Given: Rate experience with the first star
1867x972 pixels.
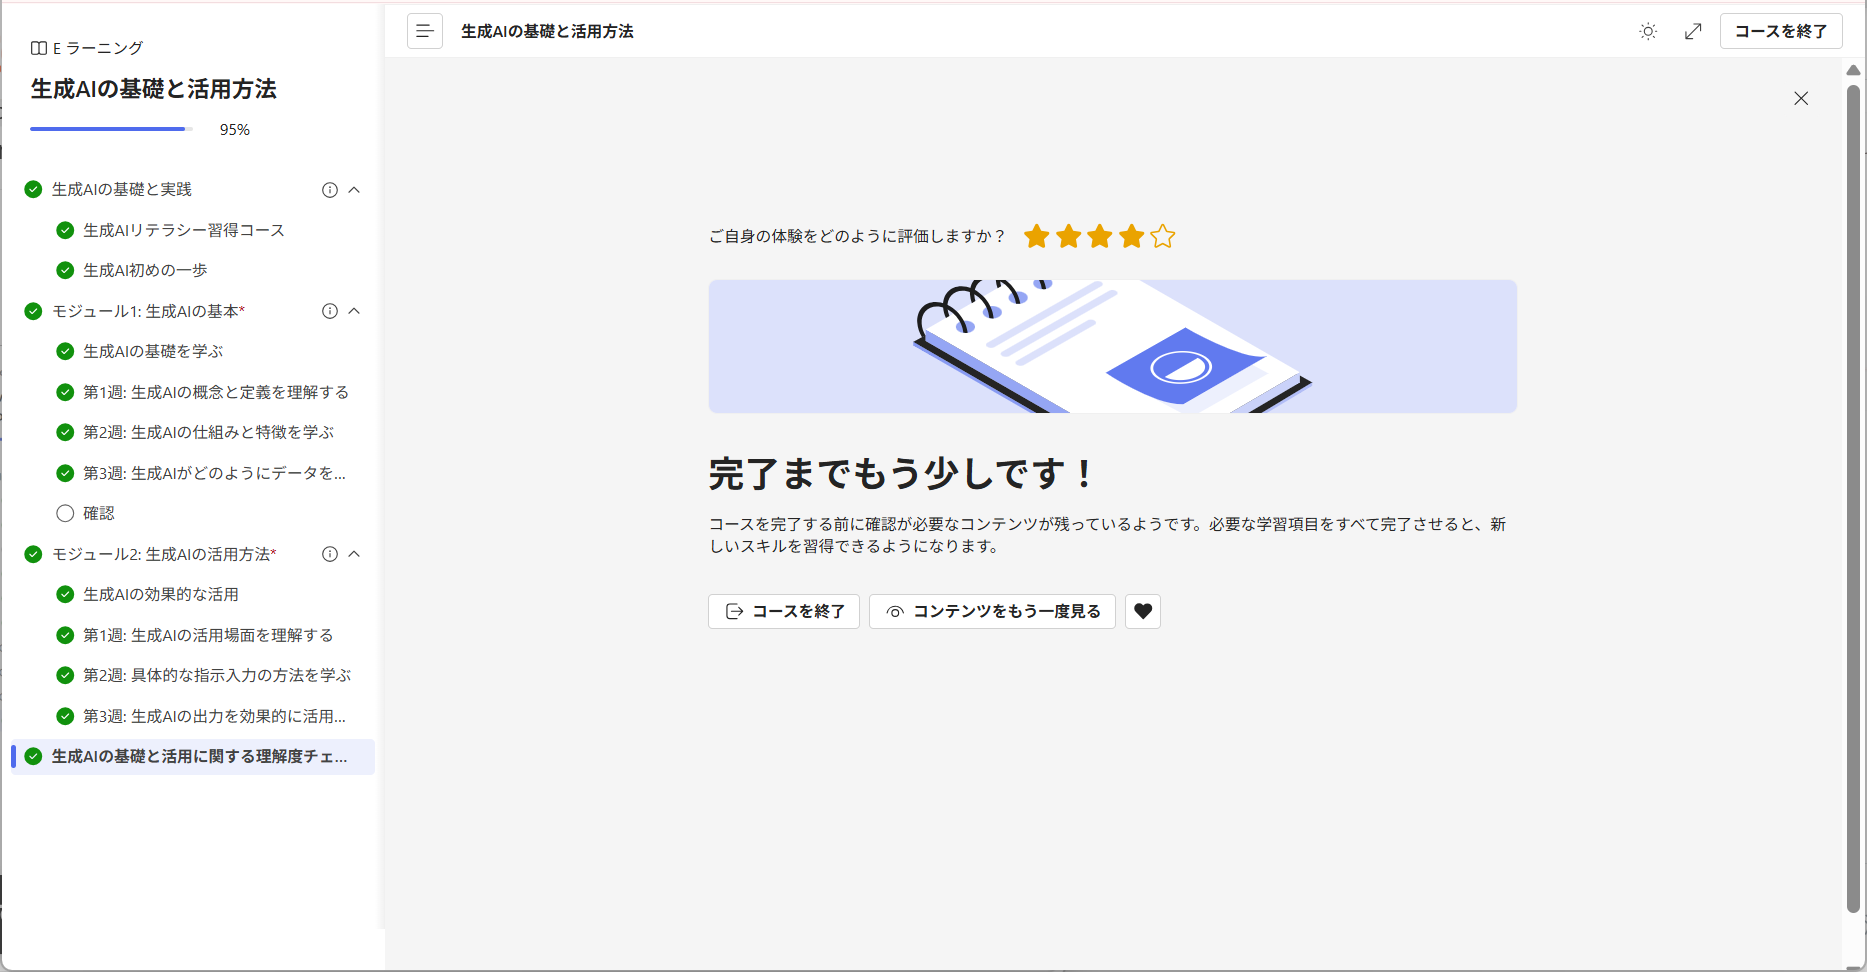Looking at the screenshot, I should (x=1037, y=236).
